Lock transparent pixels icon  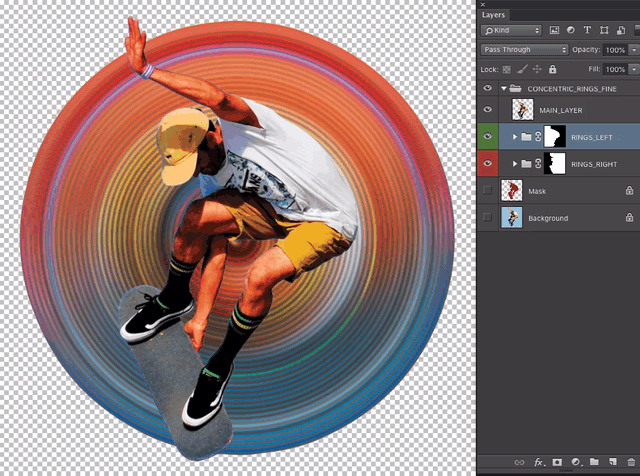click(507, 69)
